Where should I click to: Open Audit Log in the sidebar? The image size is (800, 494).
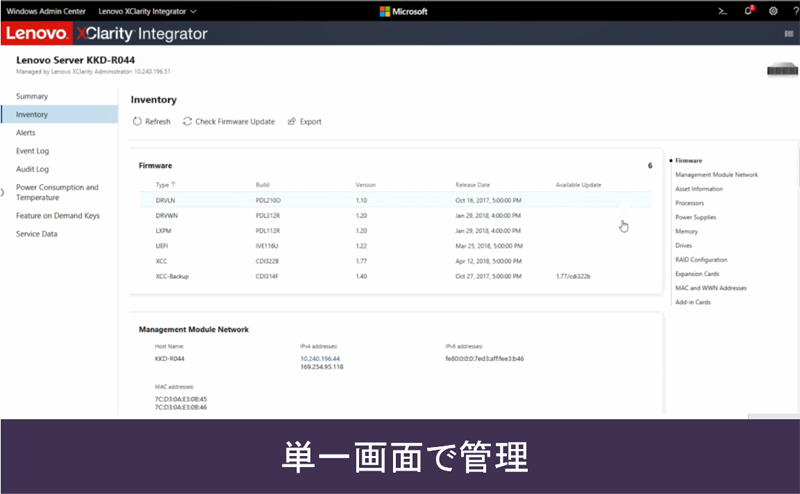pos(33,169)
